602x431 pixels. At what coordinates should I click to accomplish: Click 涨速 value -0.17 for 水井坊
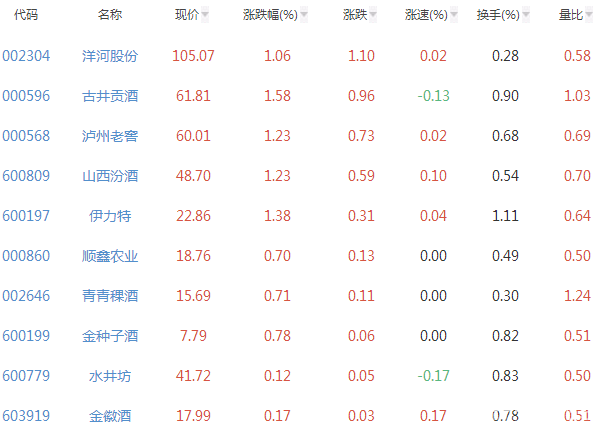click(x=433, y=376)
